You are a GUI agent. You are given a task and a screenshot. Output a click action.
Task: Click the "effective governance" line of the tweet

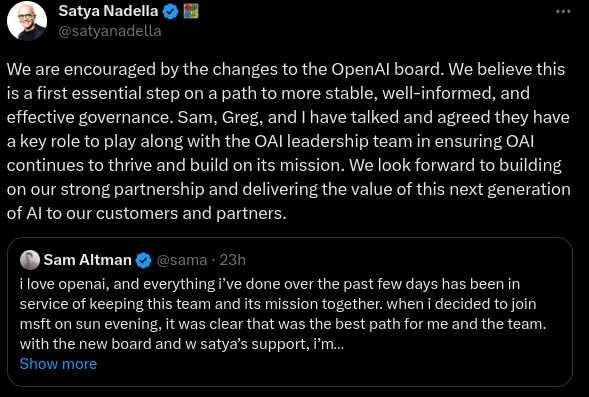288,118
